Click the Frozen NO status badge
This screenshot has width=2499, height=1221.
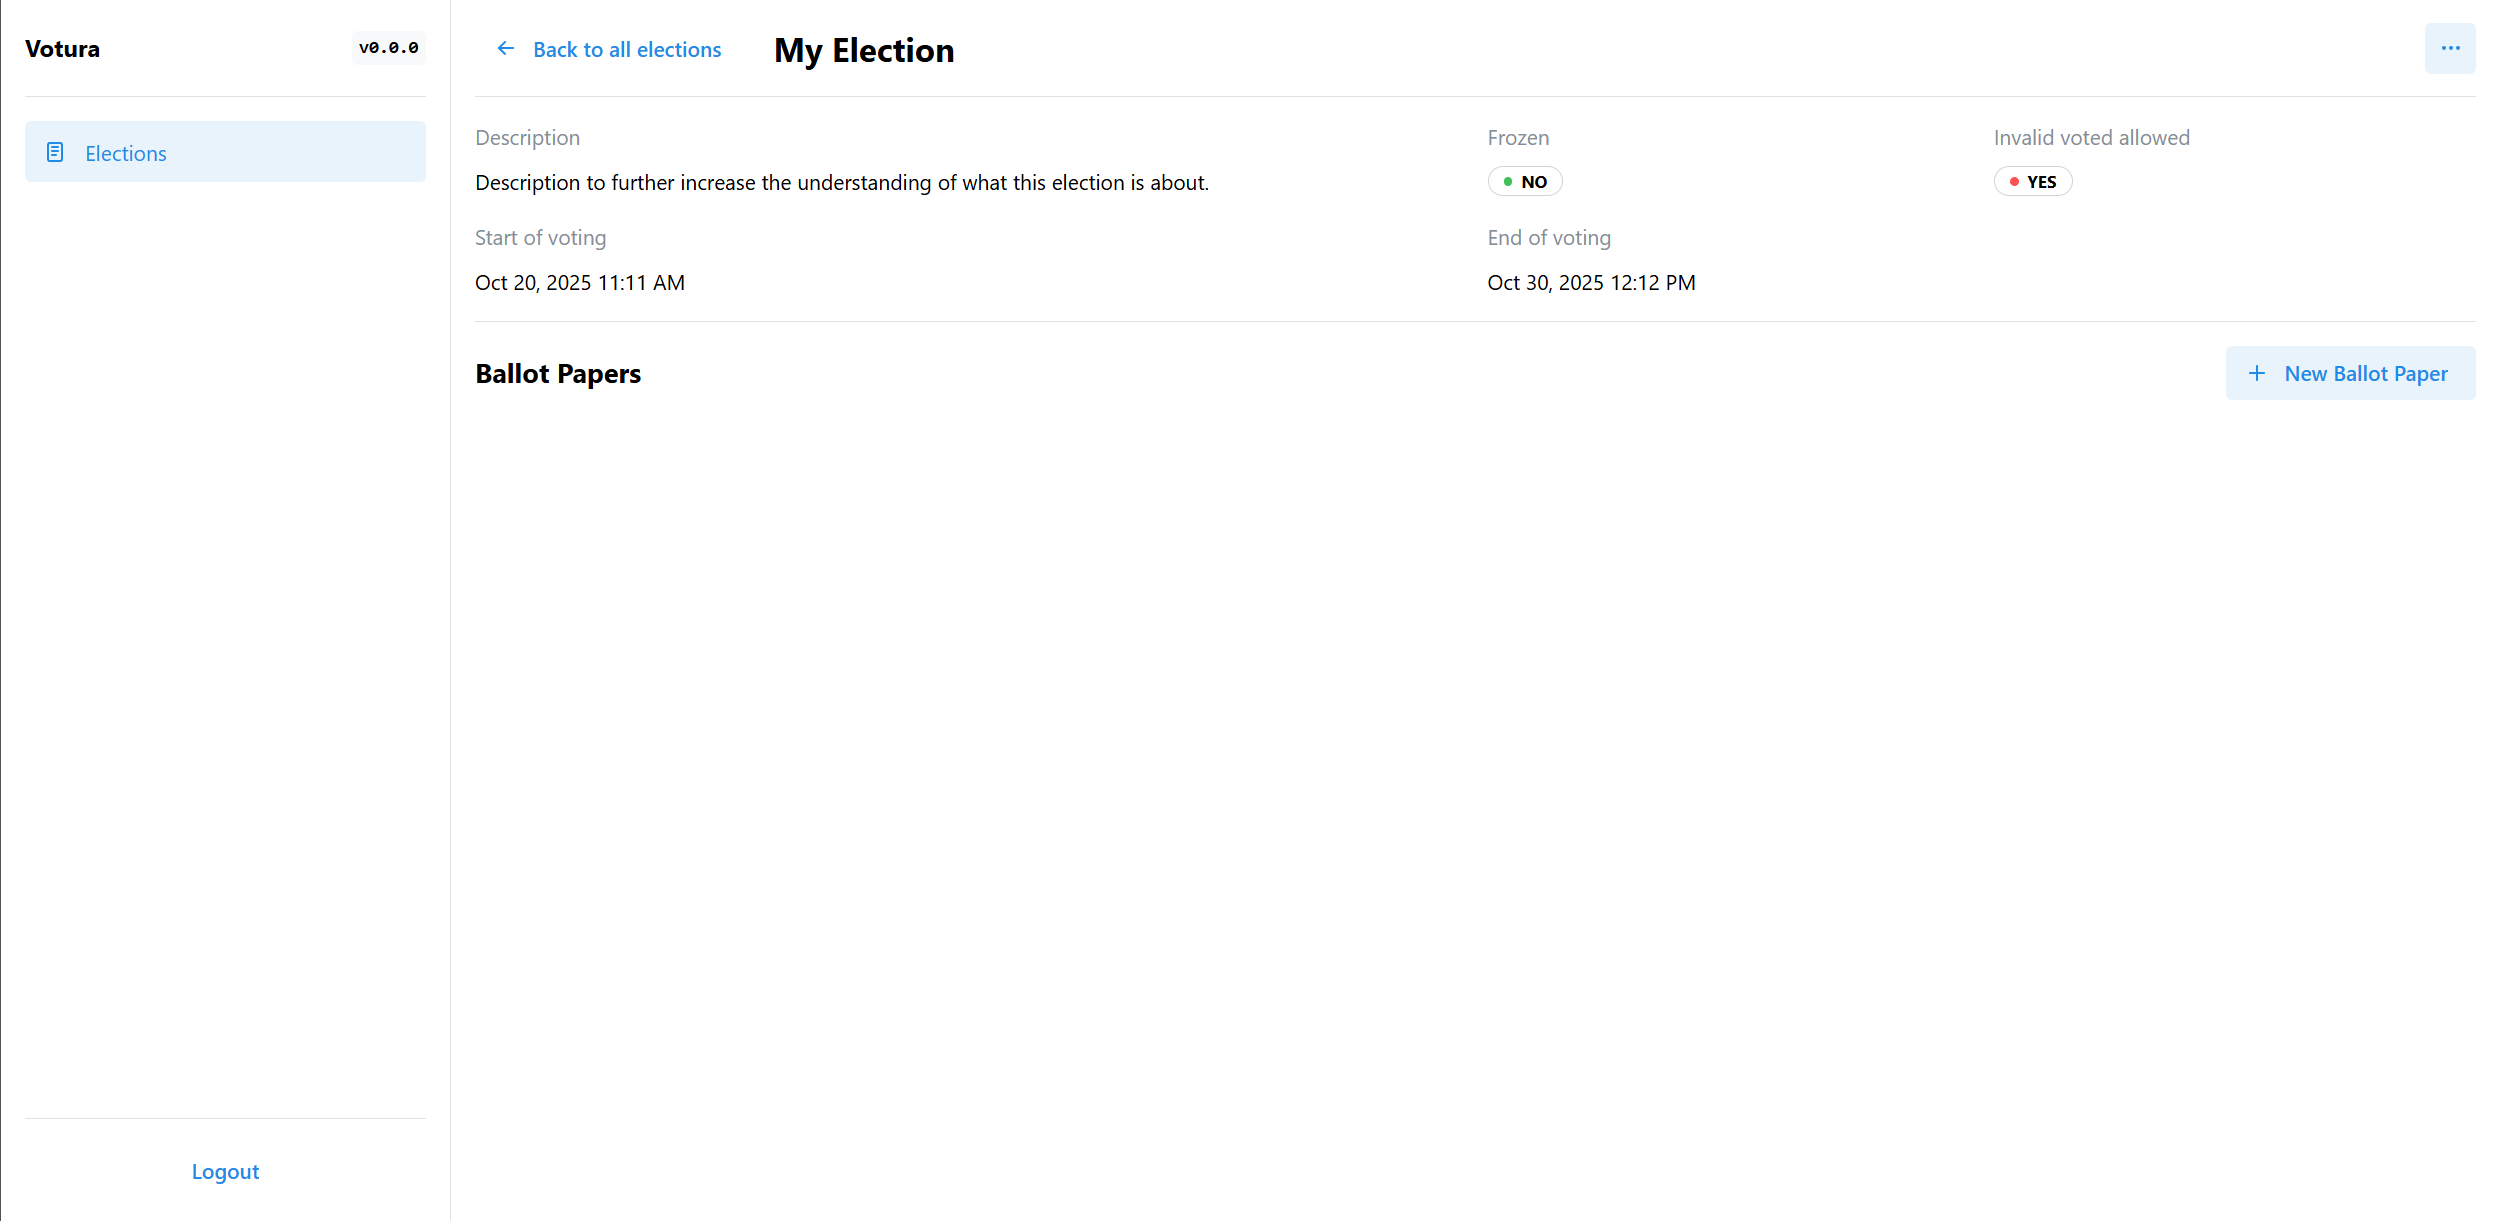(1525, 182)
